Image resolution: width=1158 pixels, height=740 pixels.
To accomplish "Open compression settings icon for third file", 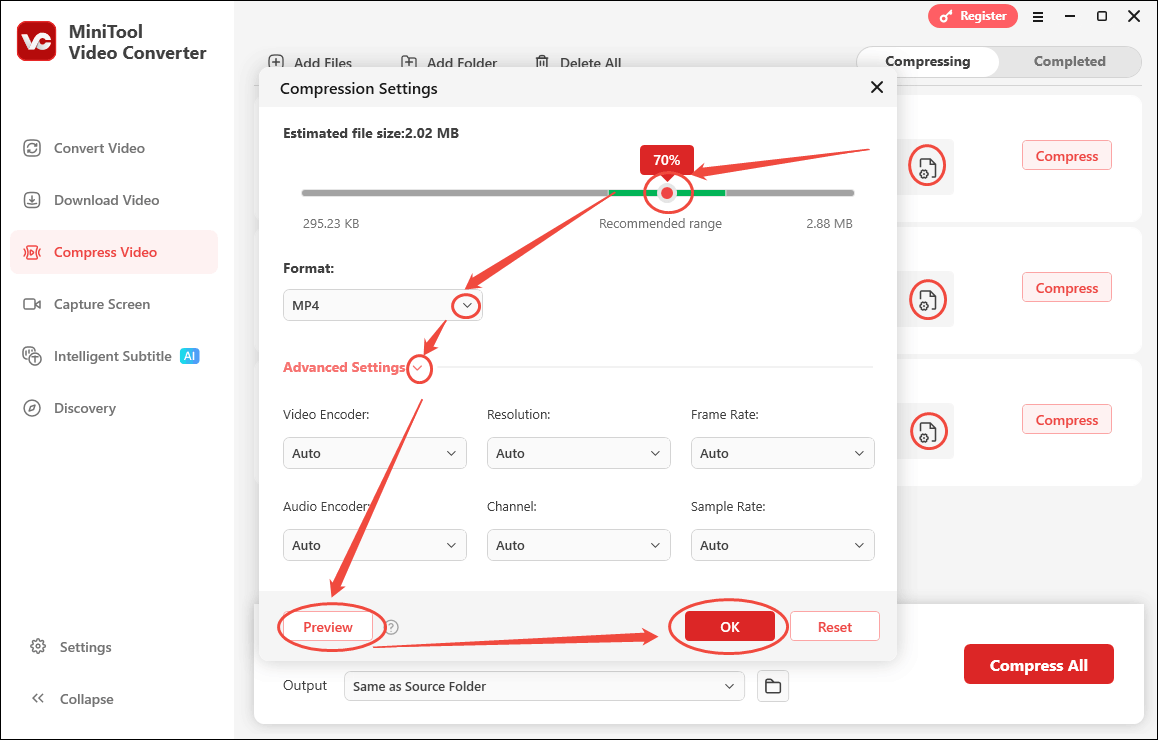I will 927,432.
